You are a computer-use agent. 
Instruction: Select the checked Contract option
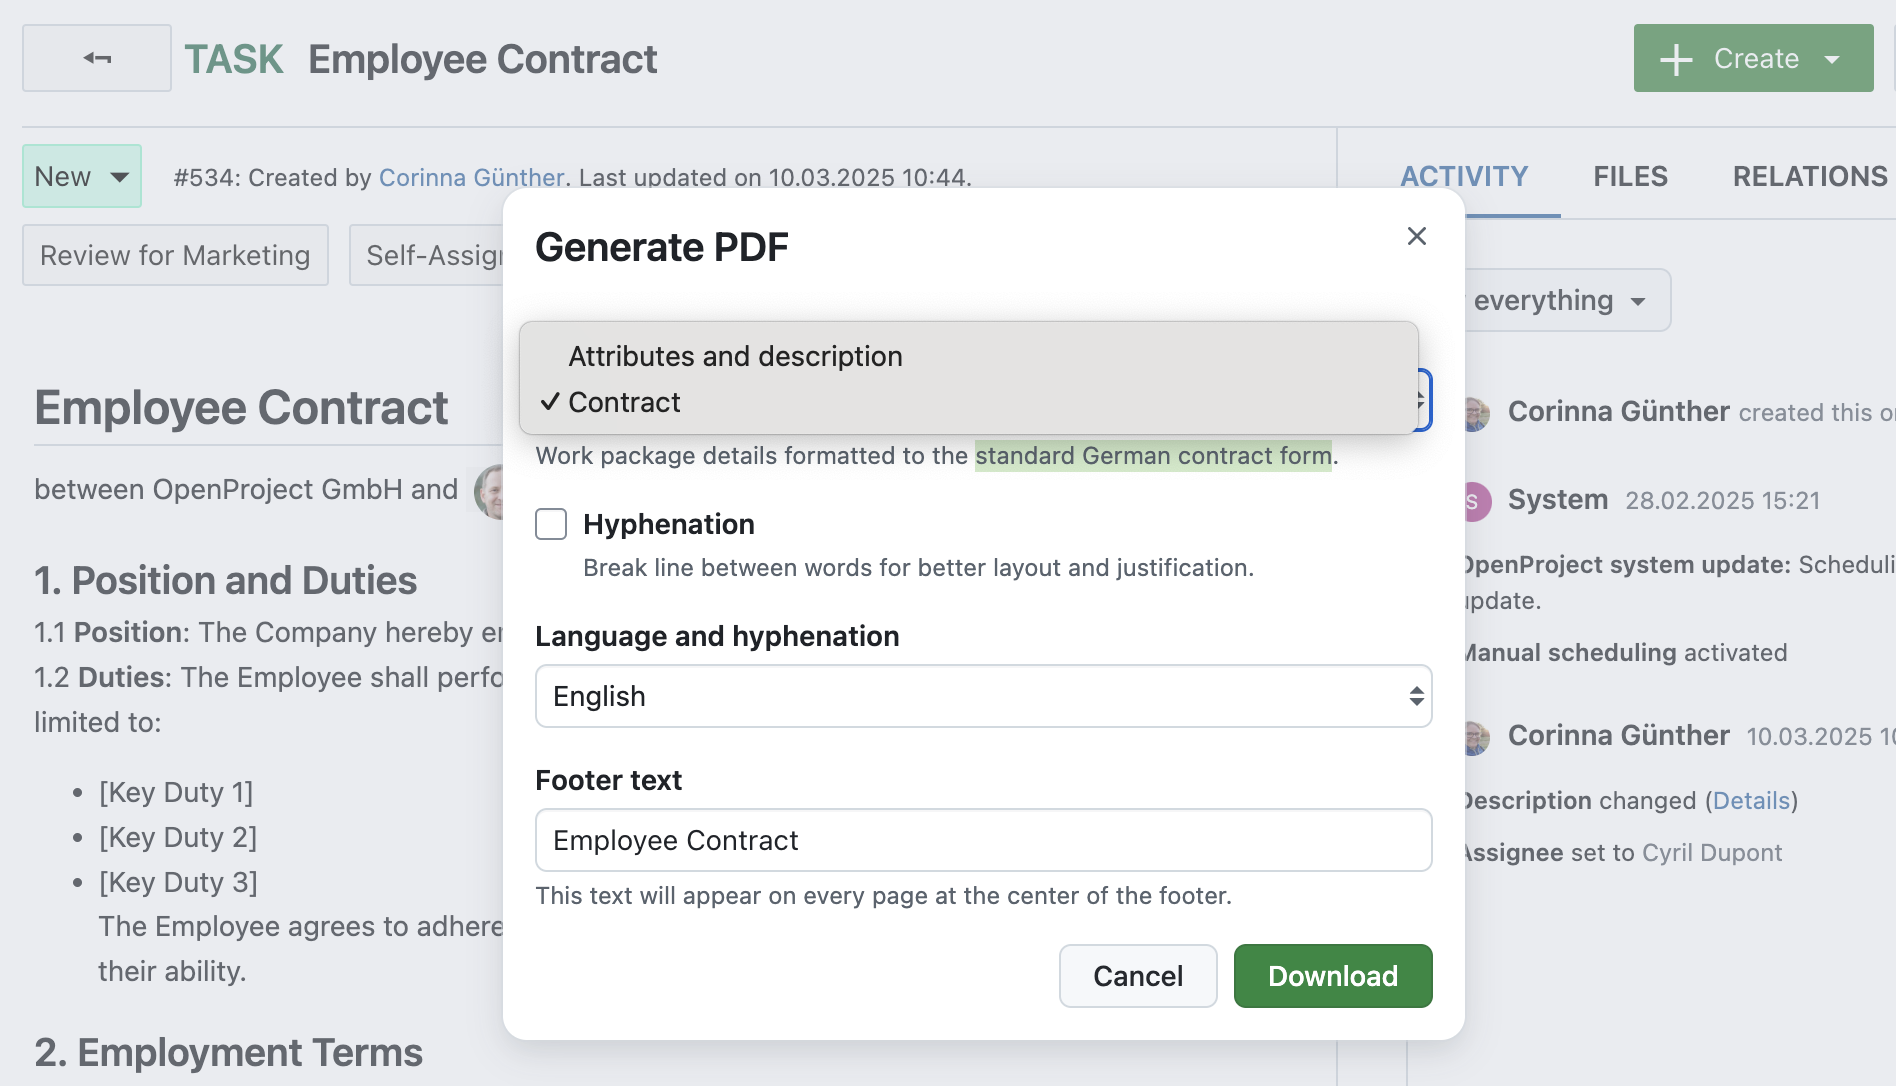tap(623, 402)
